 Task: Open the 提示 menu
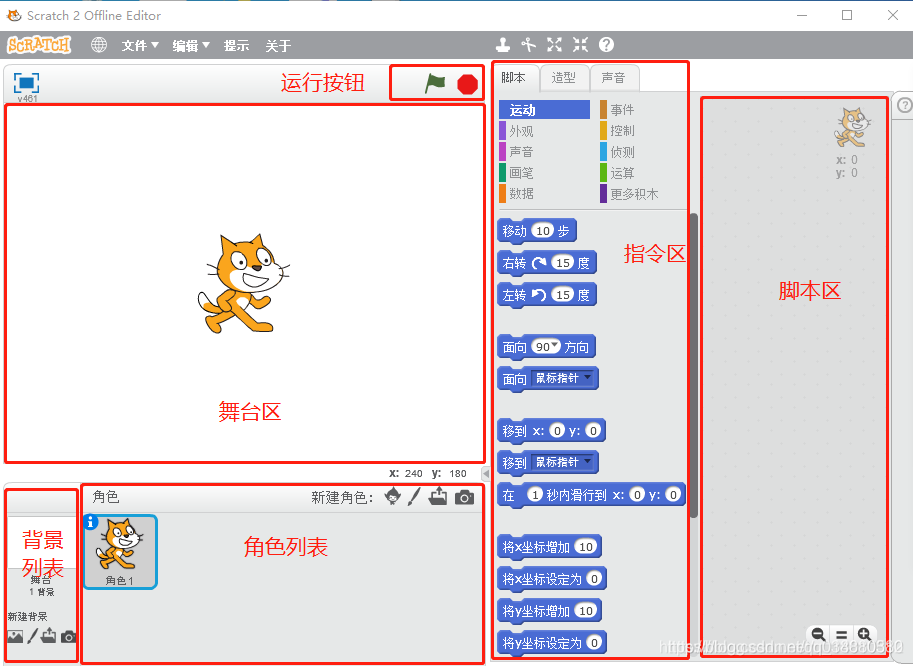236,45
